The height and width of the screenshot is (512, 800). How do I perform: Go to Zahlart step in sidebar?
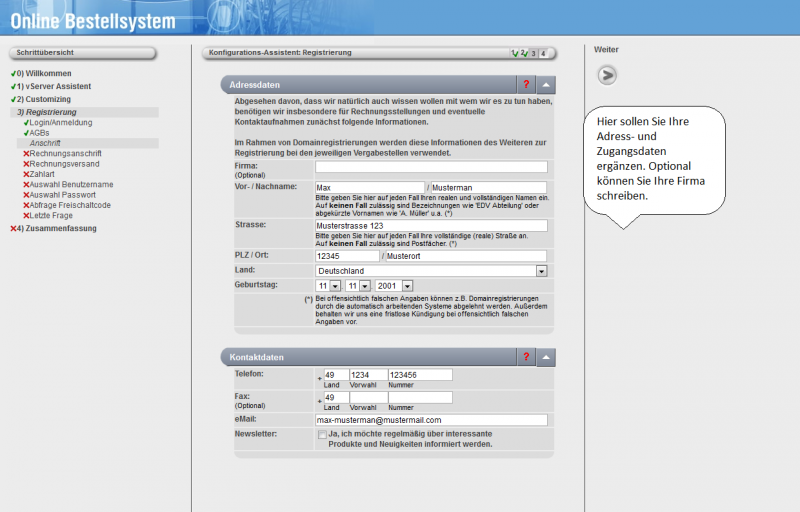pos(47,174)
